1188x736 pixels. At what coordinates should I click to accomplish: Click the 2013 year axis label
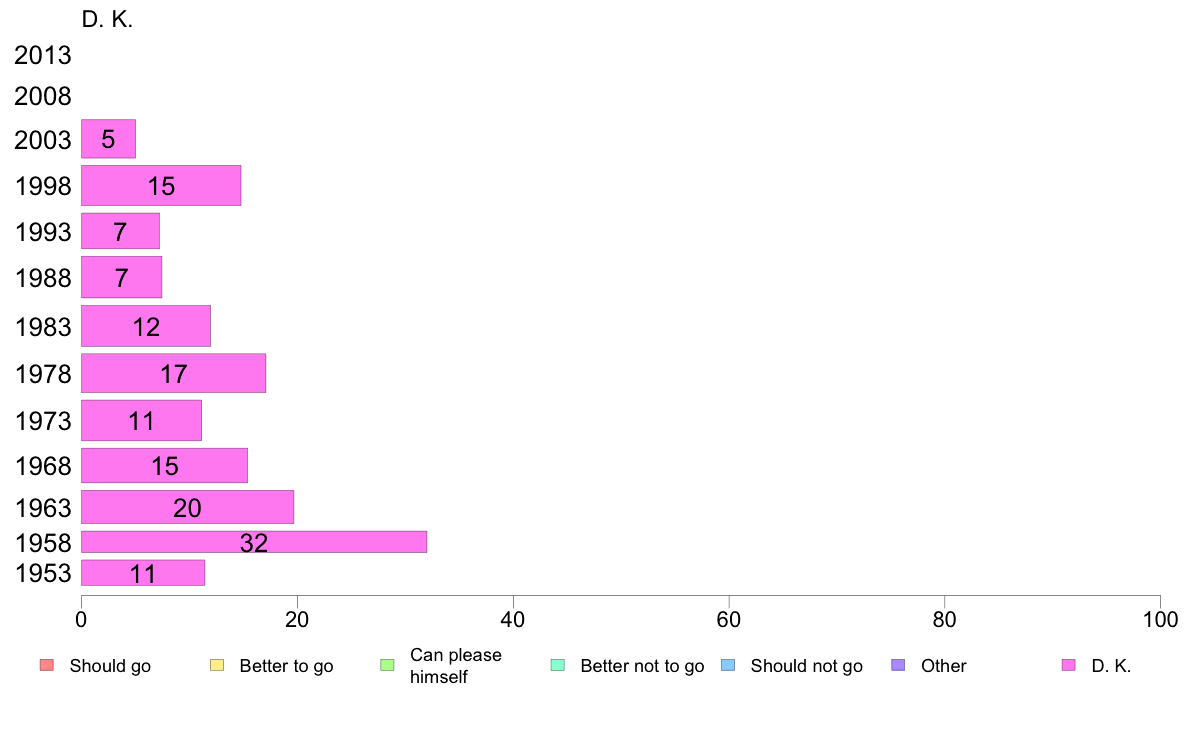point(42,55)
